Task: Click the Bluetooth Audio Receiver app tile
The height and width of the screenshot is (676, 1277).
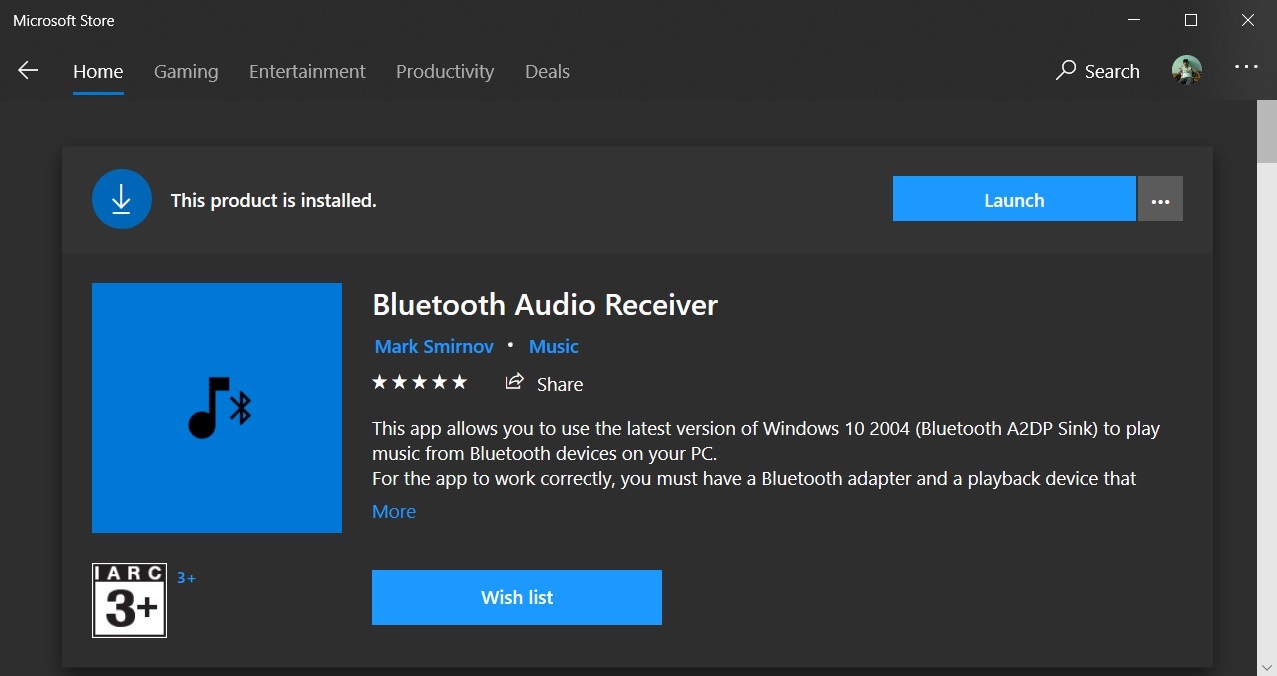Action: tap(217, 408)
